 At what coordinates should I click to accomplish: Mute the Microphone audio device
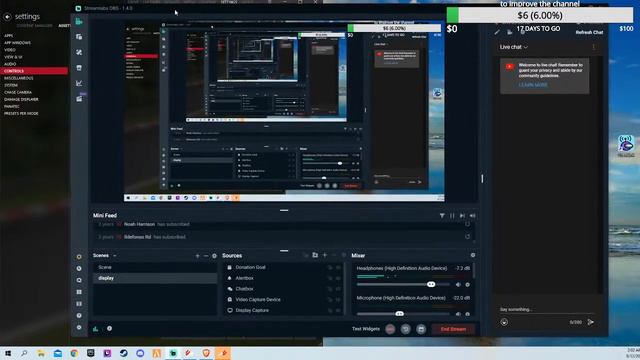[x=458, y=314]
